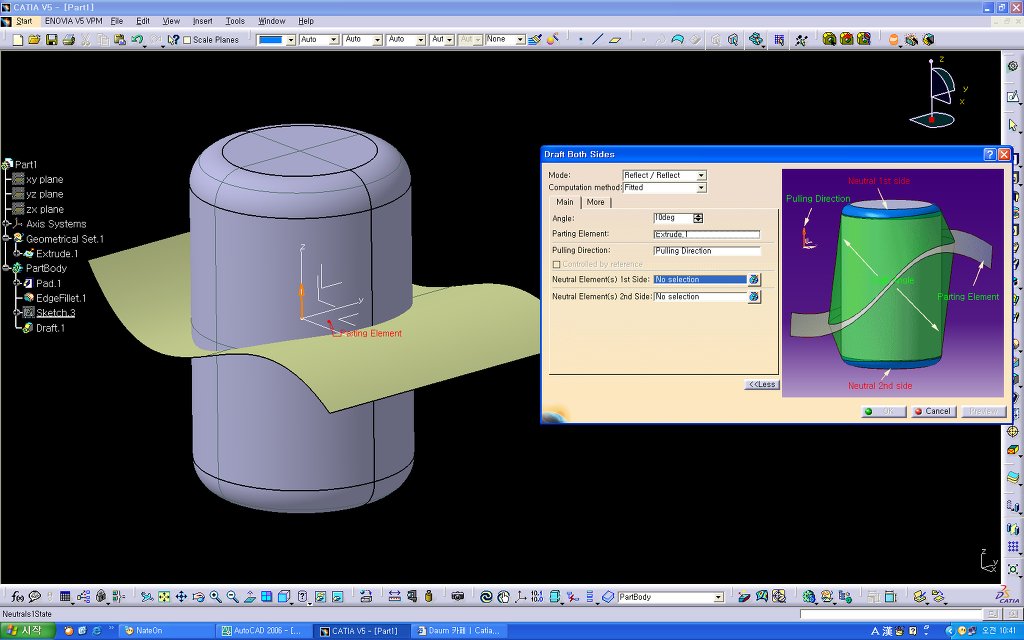Select EdgeFillet.1 in the specification tree
The width and height of the screenshot is (1024, 640).
(x=61, y=298)
